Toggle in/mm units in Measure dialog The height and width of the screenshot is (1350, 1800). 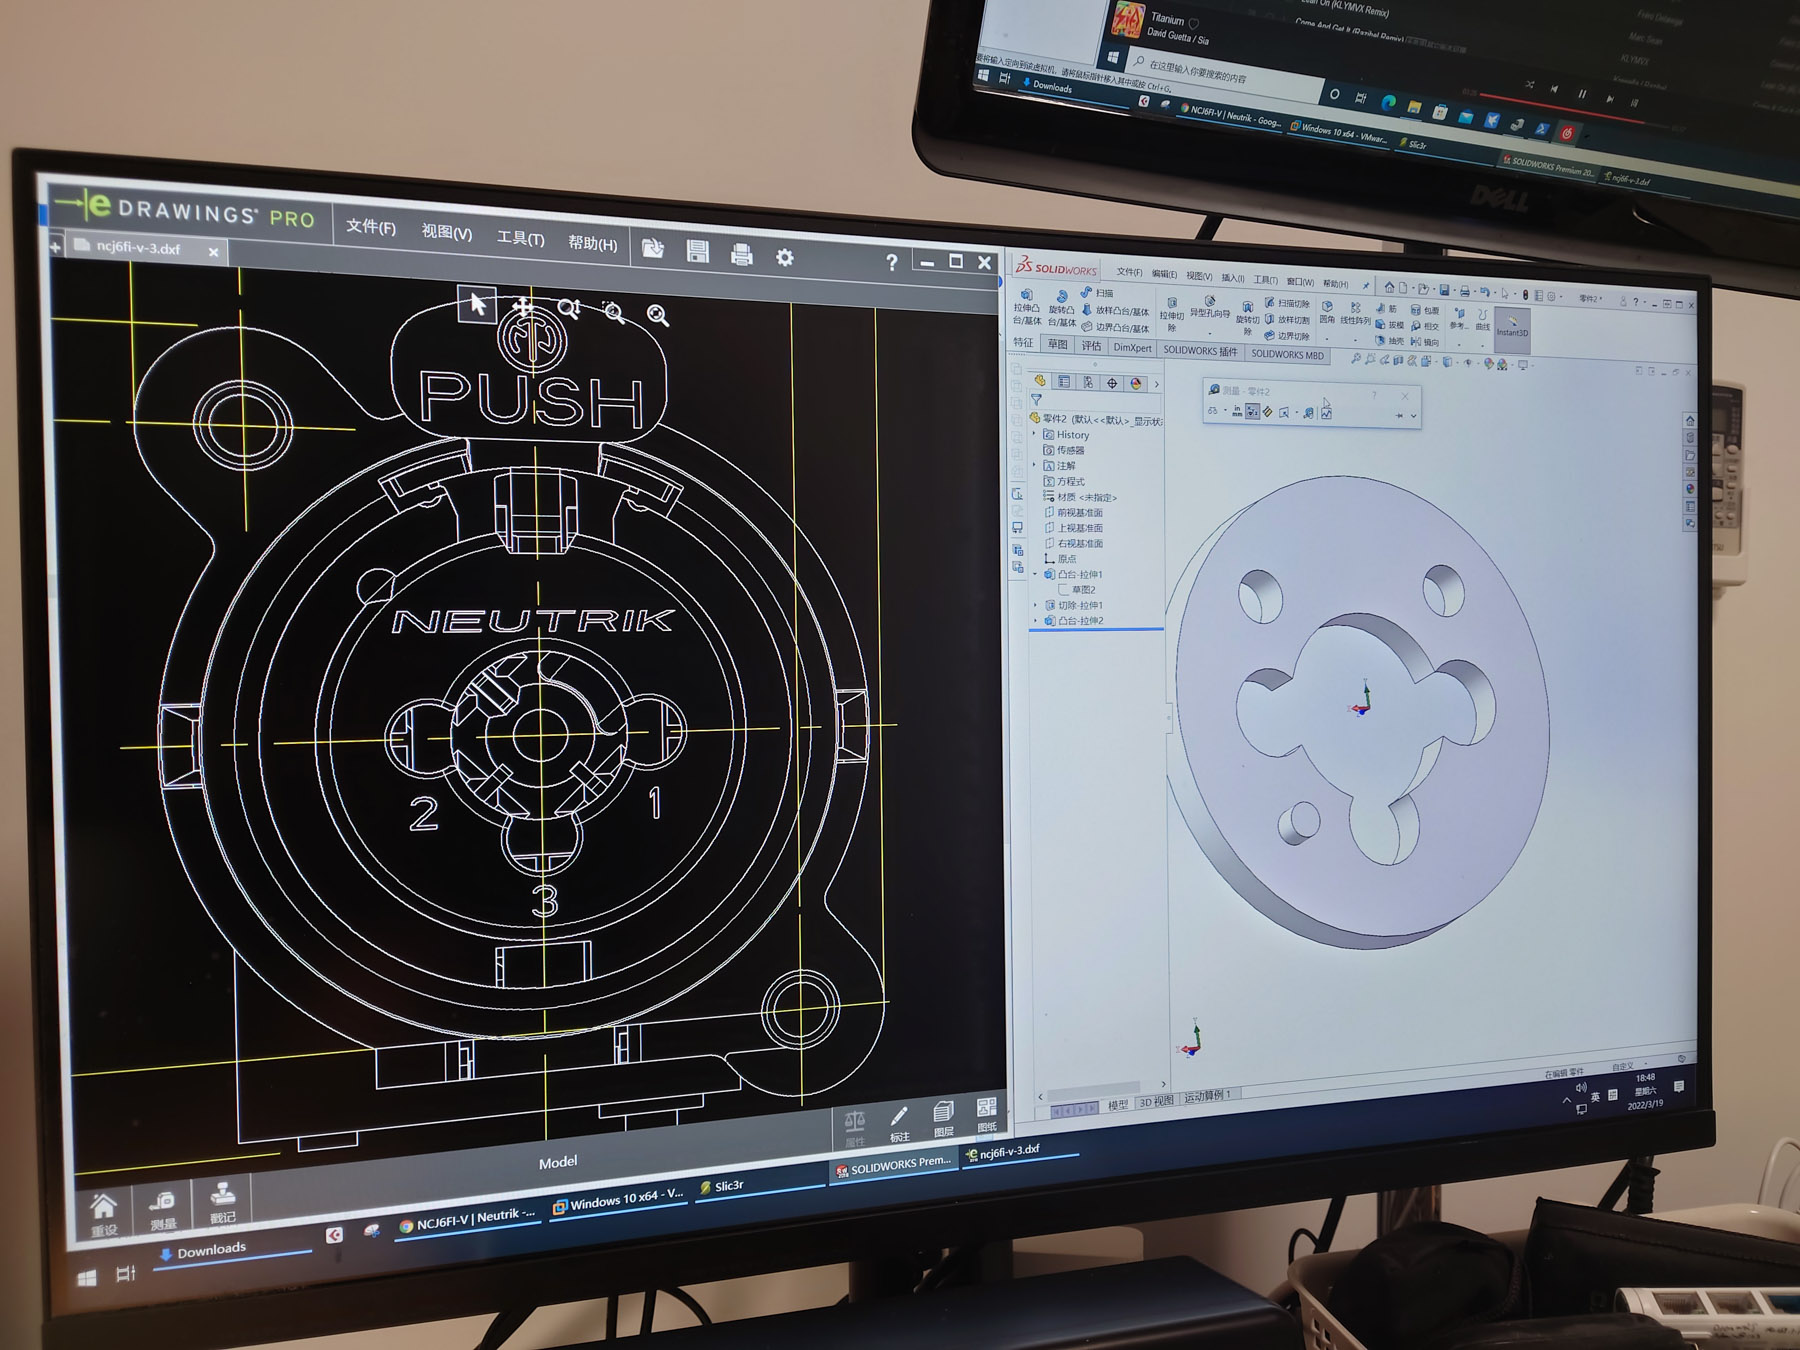1236,411
